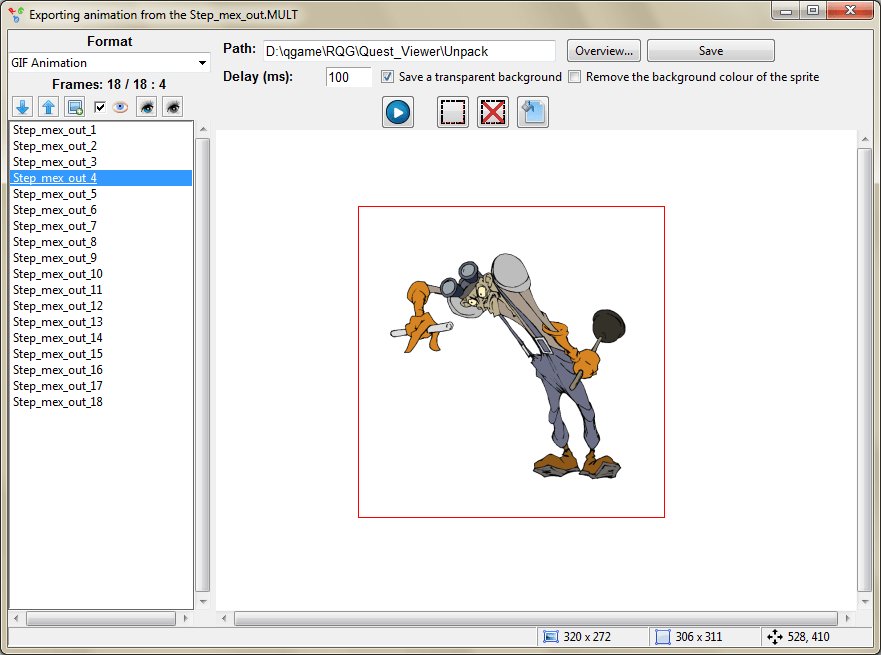The image size is (881, 655).
Task: Click the selection size icon in status bar
Action: [x=663, y=637]
